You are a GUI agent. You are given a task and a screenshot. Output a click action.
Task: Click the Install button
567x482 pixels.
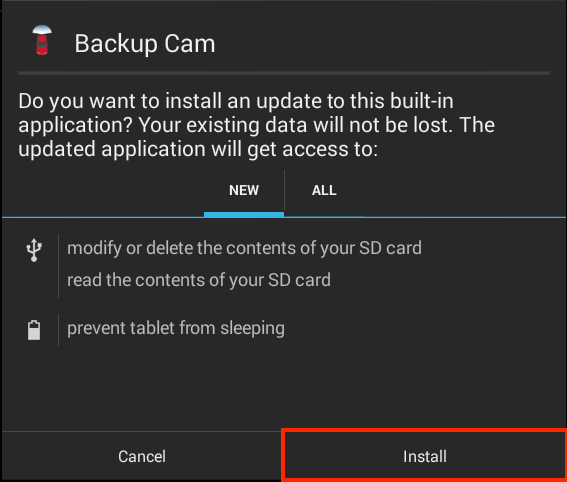point(425,456)
